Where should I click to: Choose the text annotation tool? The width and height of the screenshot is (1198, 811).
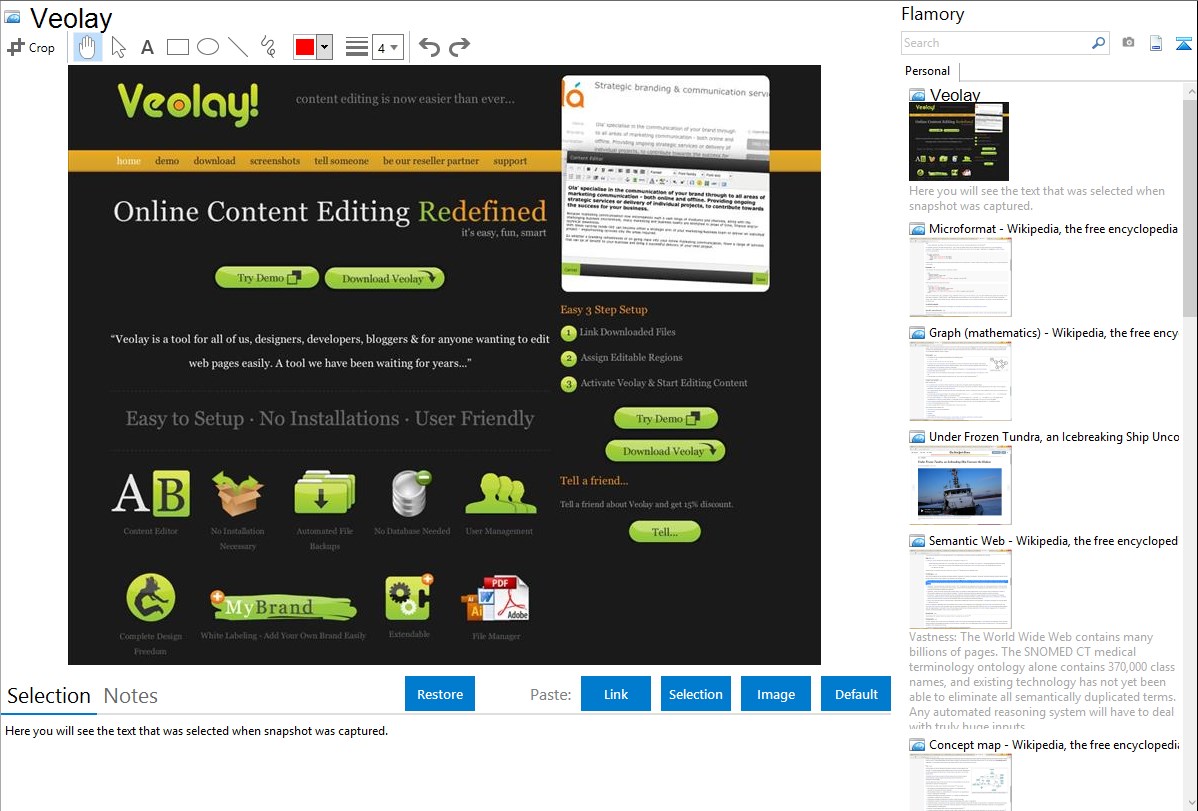[x=147, y=47]
